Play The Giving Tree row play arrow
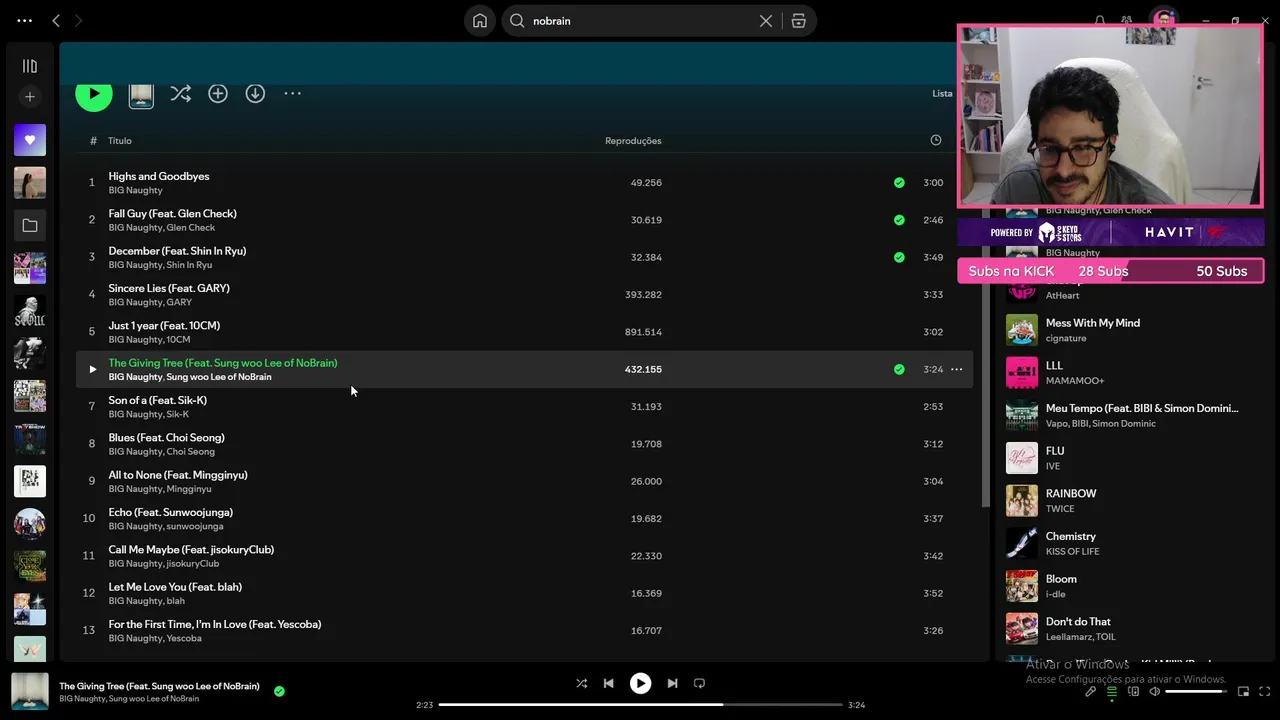1280x720 pixels. (92, 369)
